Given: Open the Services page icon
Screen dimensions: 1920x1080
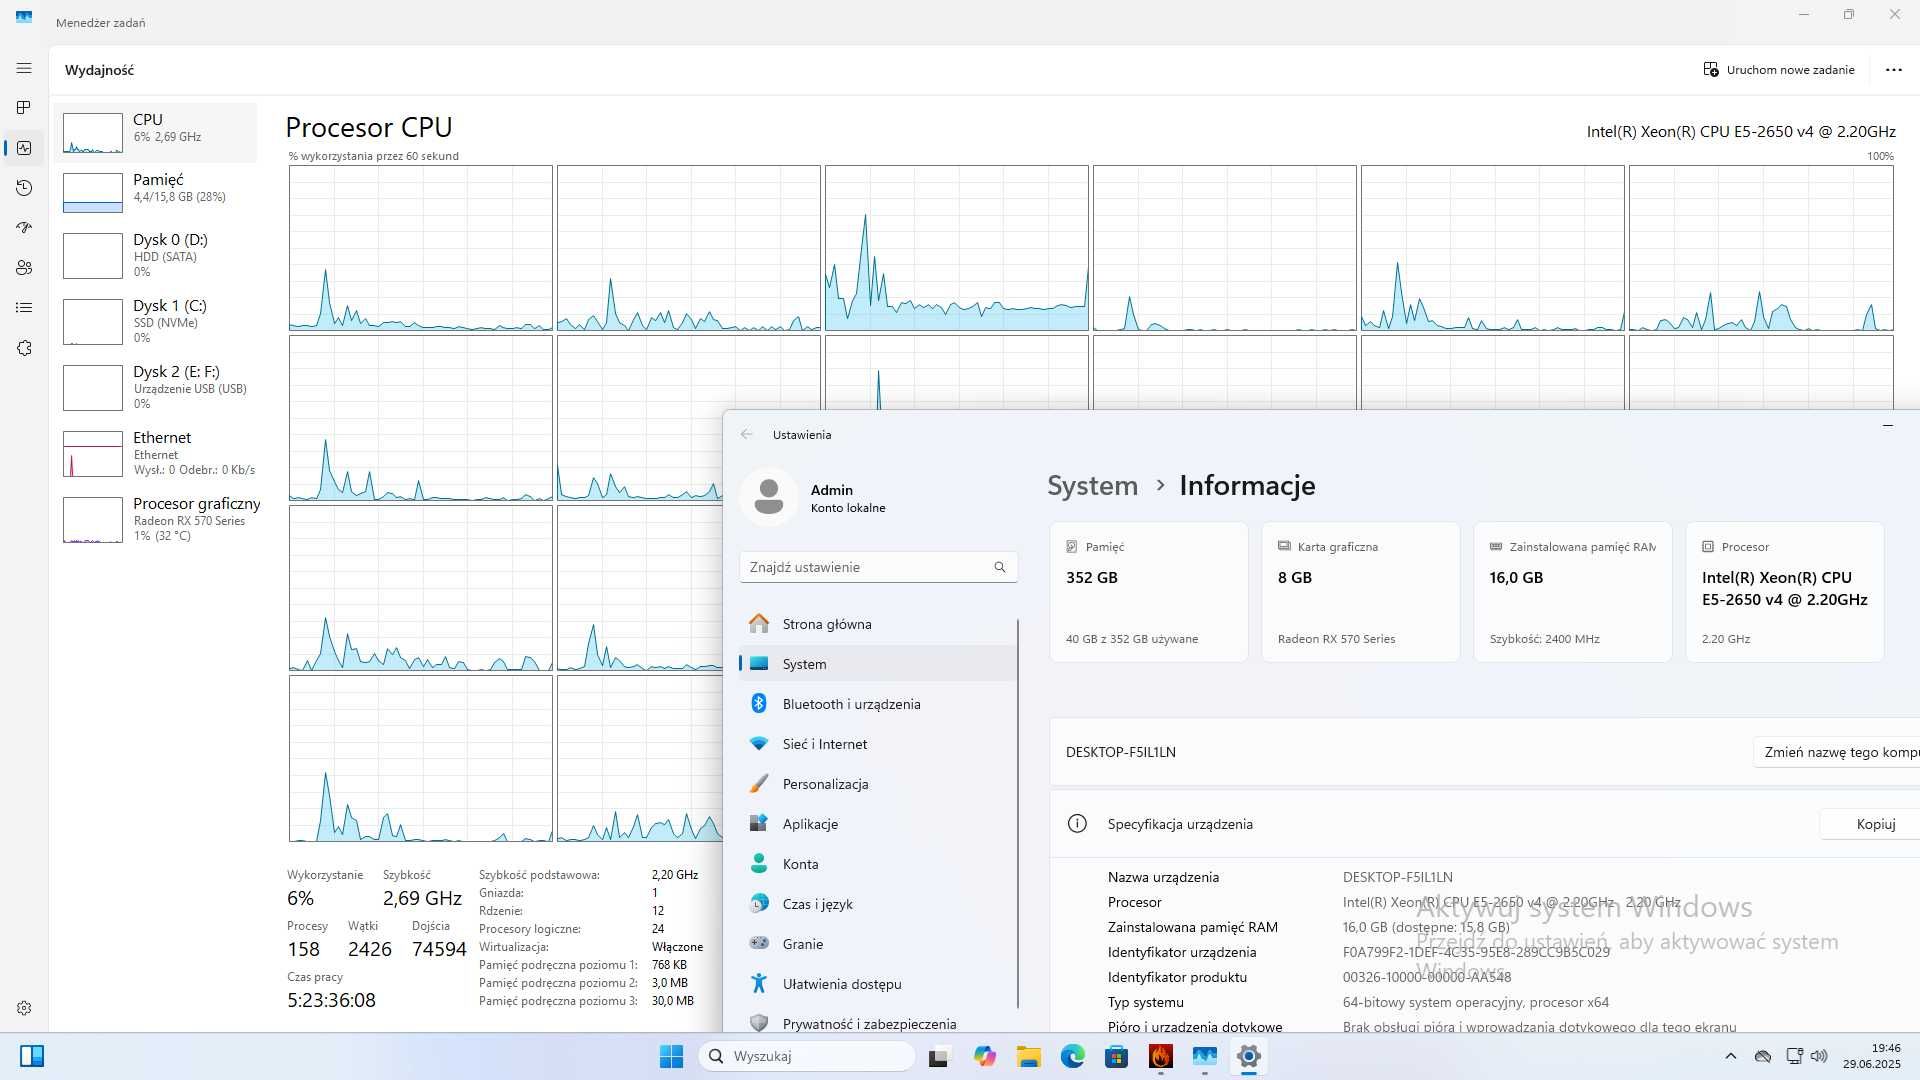Looking at the screenshot, I should 24,348.
